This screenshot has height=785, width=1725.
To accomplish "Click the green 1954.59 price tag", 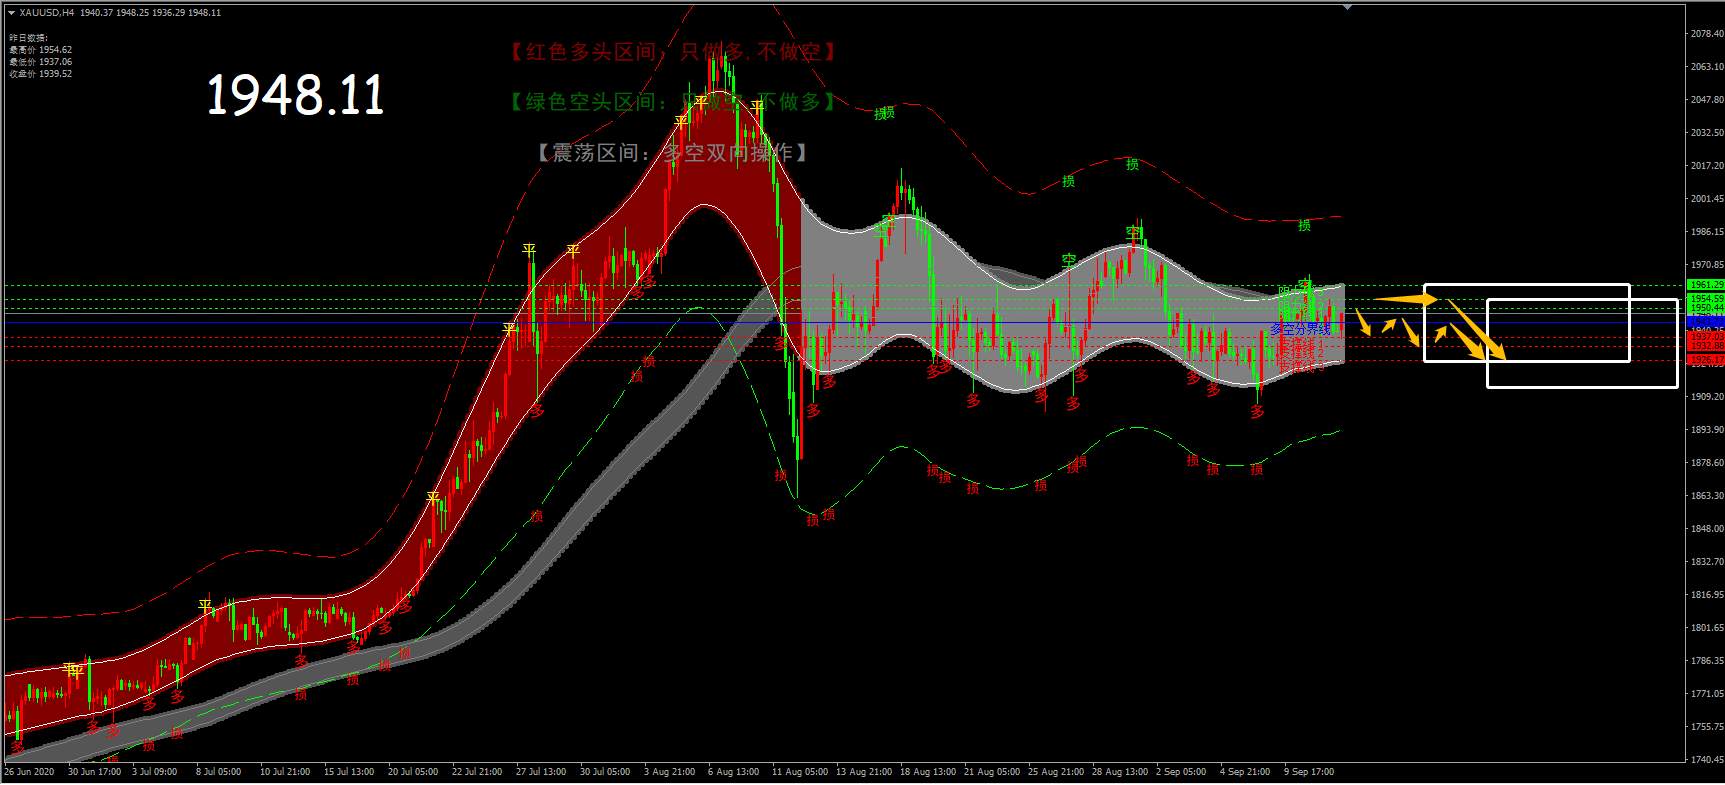I will pyautogui.click(x=1706, y=299).
